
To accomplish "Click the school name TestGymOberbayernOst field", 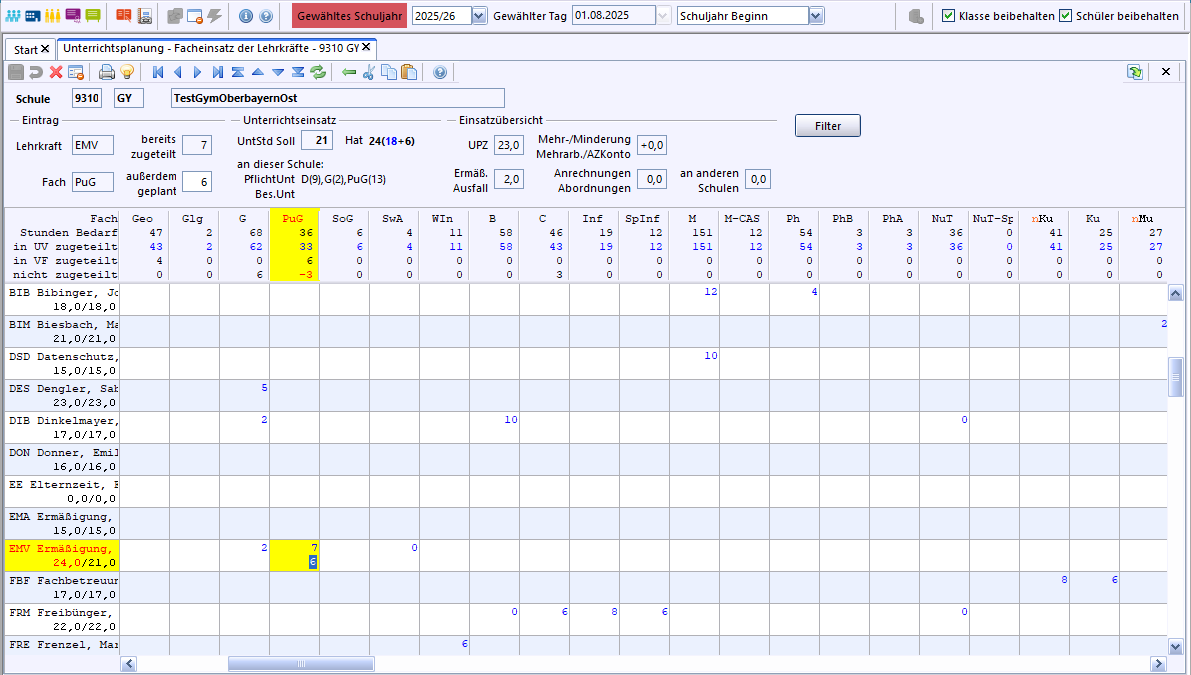I will pos(337,98).
